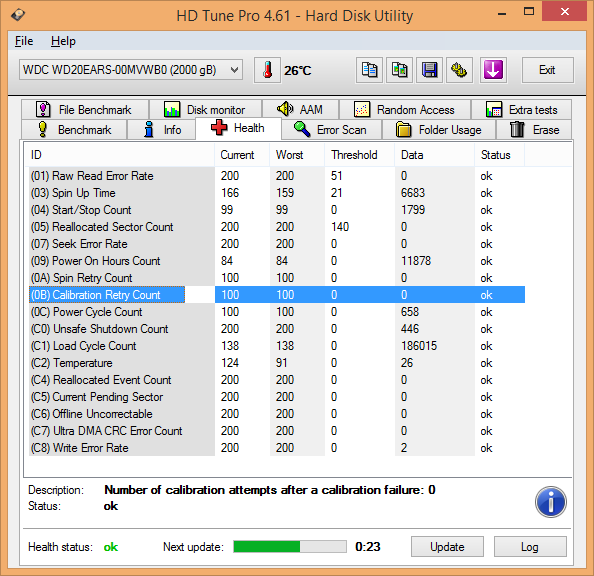Click the 0:23 countdown timer
The image size is (594, 576).
pos(367,546)
